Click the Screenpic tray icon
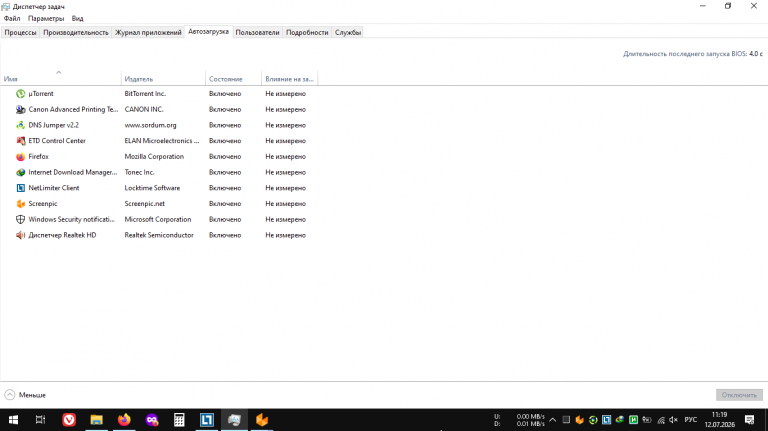Image resolution: width=768 pixels, height=431 pixels. pos(579,420)
